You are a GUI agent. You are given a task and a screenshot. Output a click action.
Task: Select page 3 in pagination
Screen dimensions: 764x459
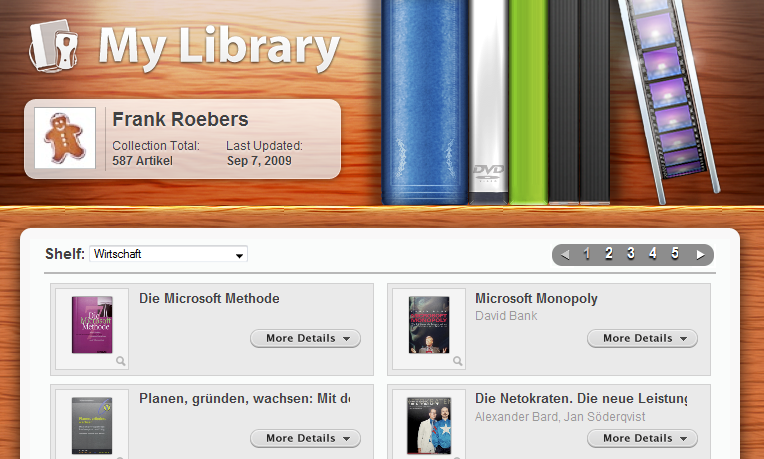[630, 253]
